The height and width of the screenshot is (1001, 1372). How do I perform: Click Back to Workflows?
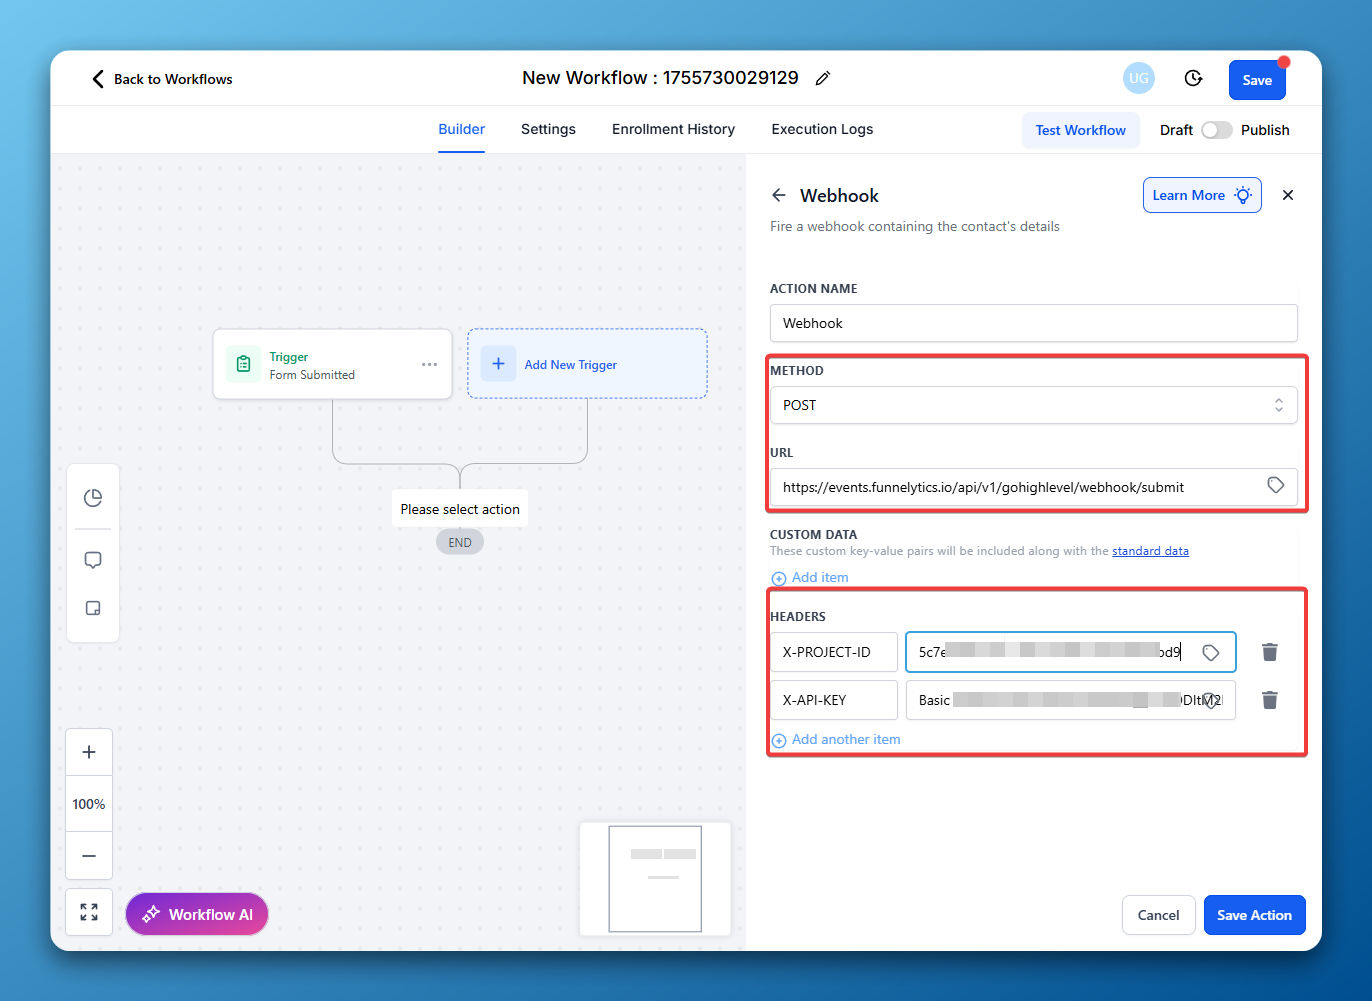pos(162,79)
